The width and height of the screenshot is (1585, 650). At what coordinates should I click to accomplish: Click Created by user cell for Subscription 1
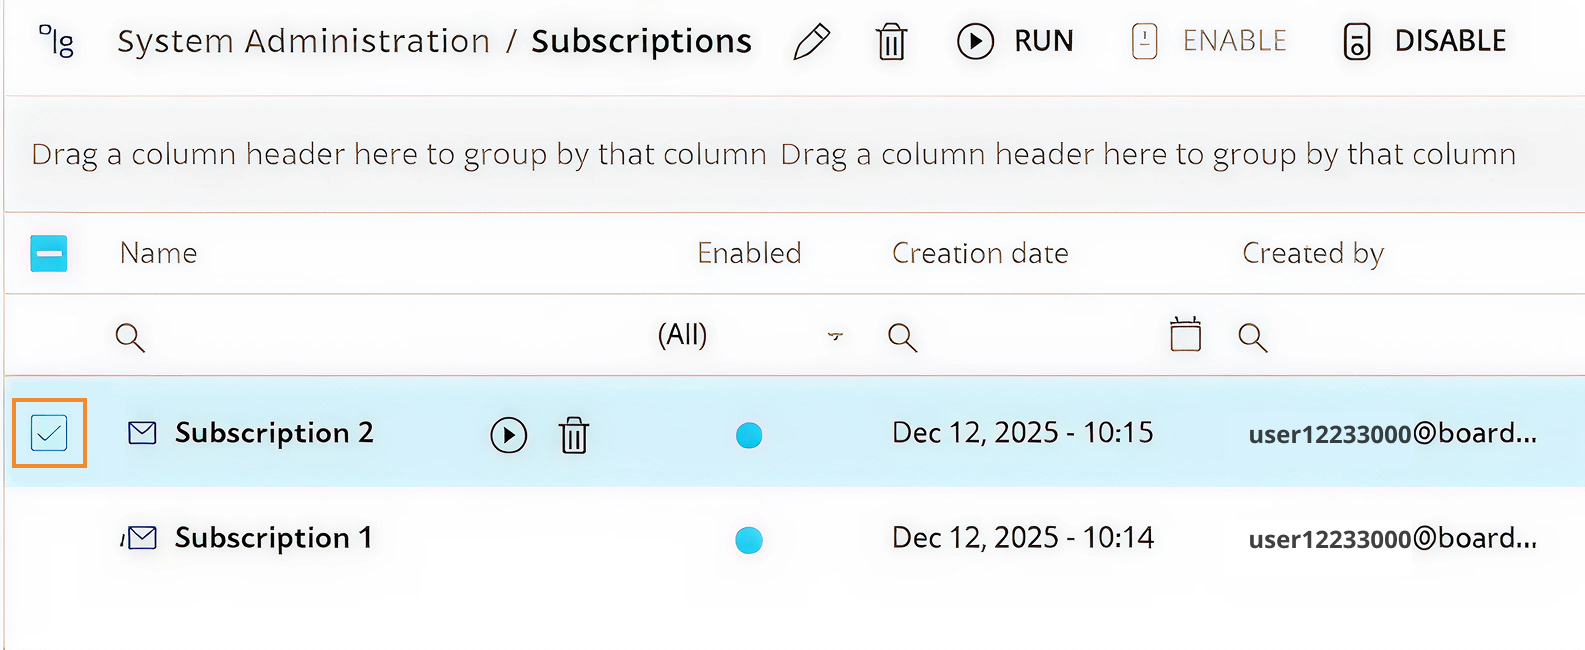(x=1393, y=538)
